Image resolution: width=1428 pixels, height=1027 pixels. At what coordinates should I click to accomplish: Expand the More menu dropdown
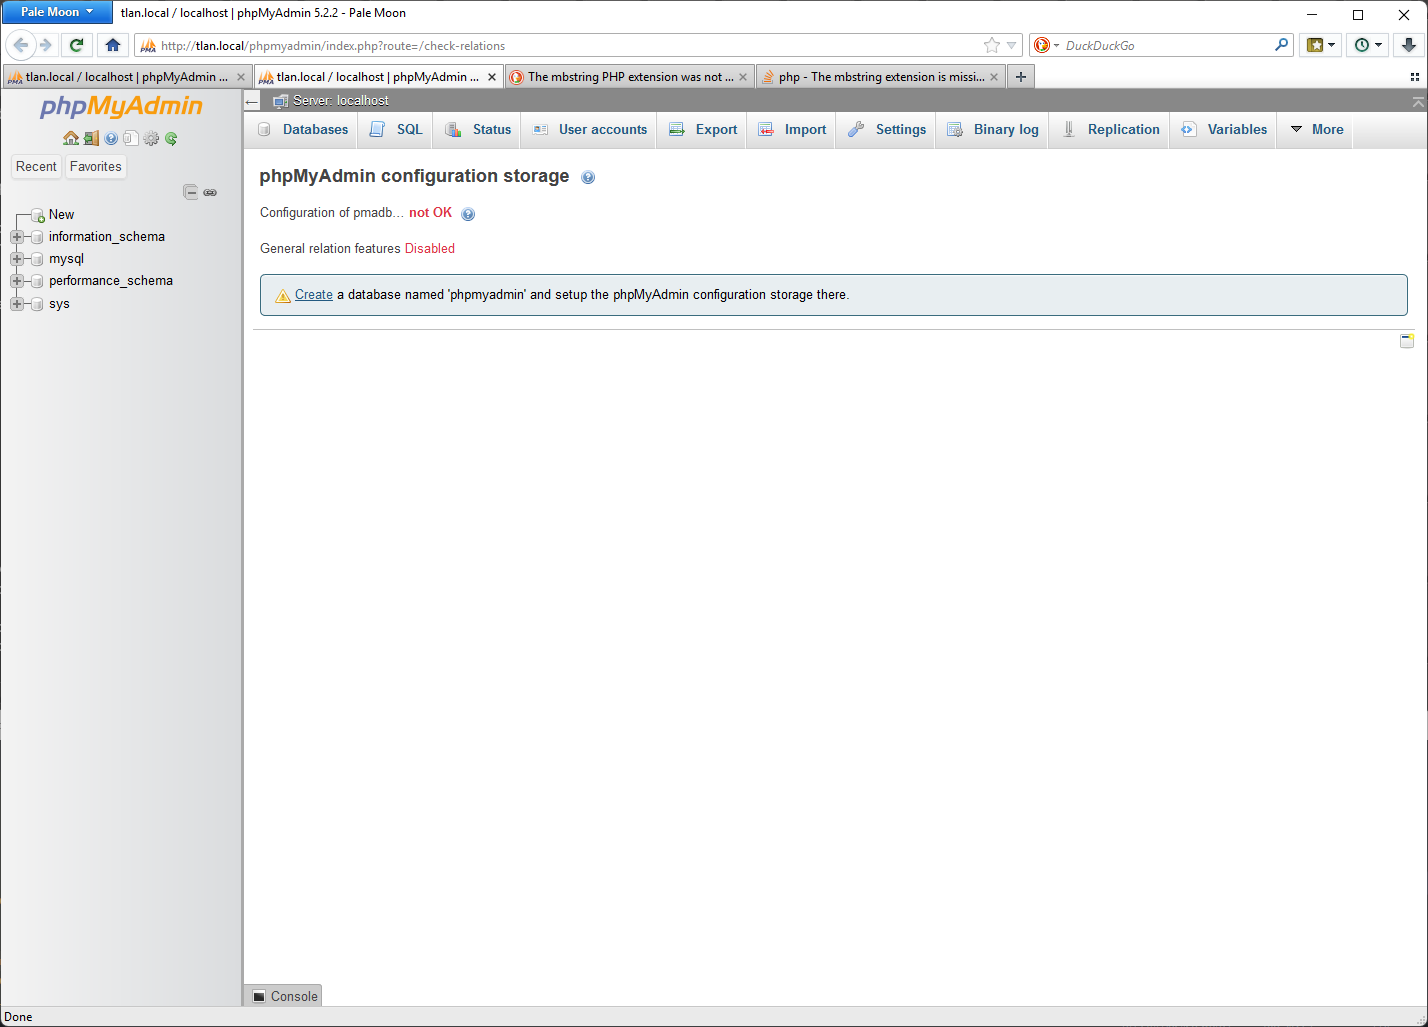pos(1316,130)
